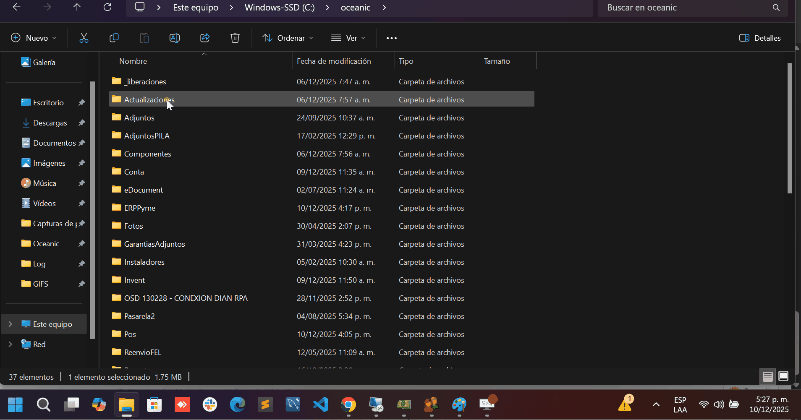Toggle the Detalles pane button
The height and width of the screenshot is (420, 801).
759,38
